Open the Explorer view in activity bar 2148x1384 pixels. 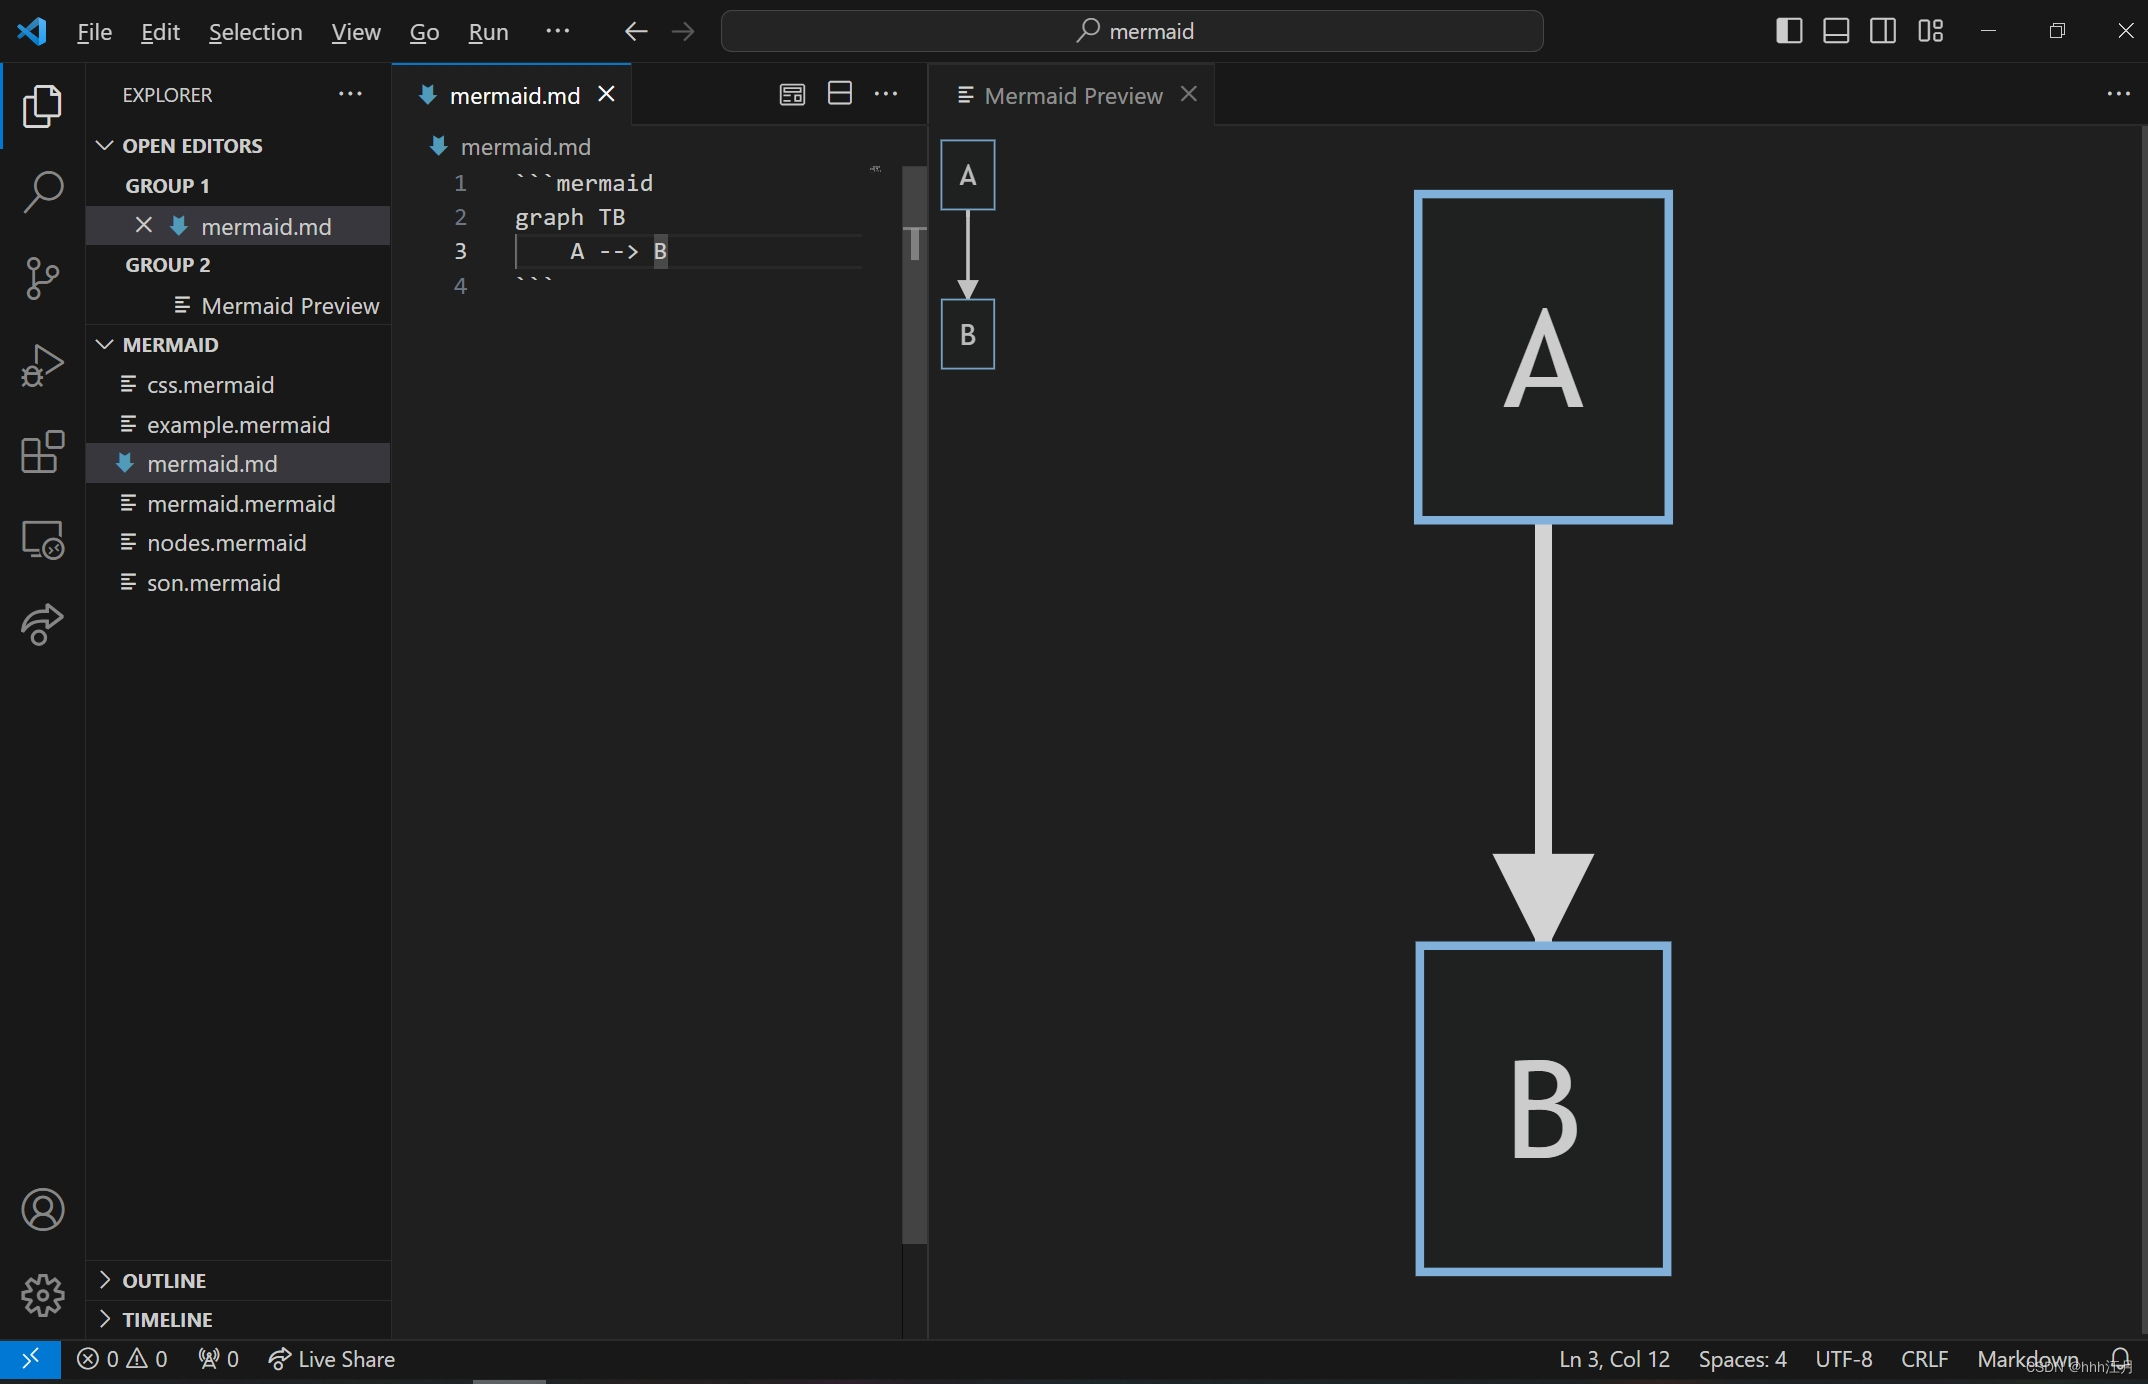pyautogui.click(x=42, y=106)
